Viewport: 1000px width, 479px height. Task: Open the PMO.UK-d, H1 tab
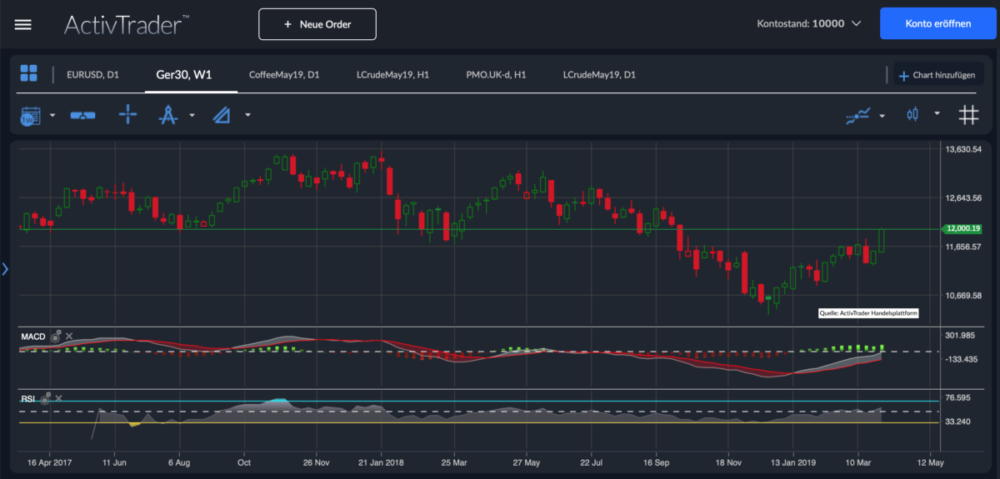point(496,75)
